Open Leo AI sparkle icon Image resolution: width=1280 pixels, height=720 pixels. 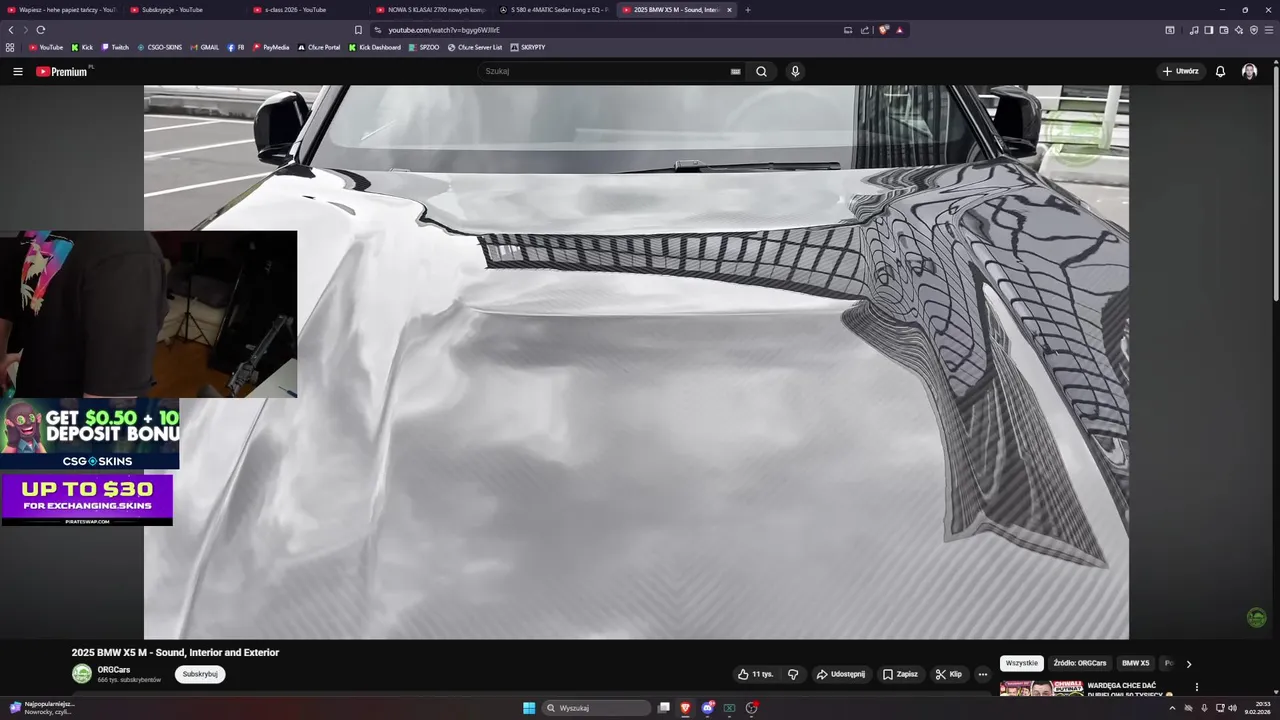click(x=1239, y=30)
